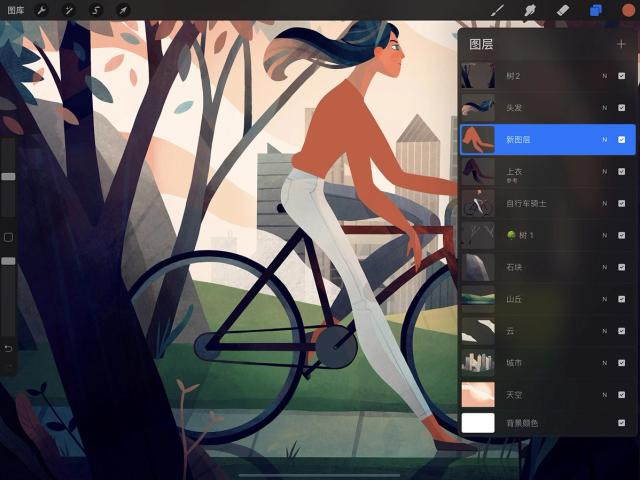
Task: Uncheck visibility of 背景颜色 layer
Action: click(x=621, y=423)
